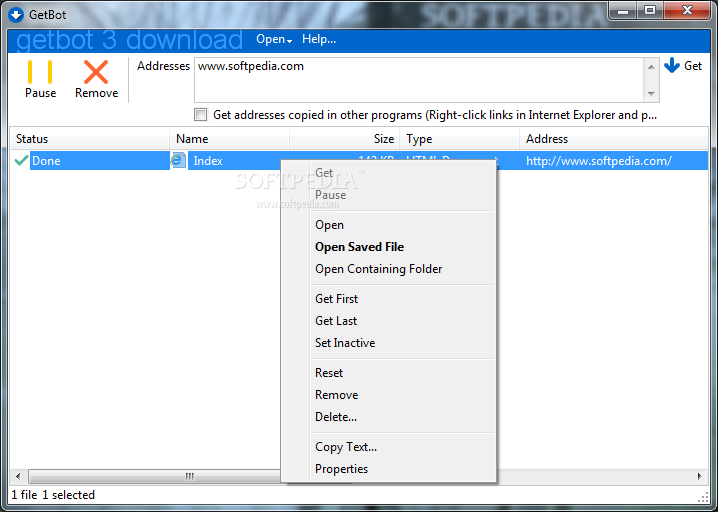Sort by the Address column header
The width and height of the screenshot is (718, 512).
[x=614, y=139]
